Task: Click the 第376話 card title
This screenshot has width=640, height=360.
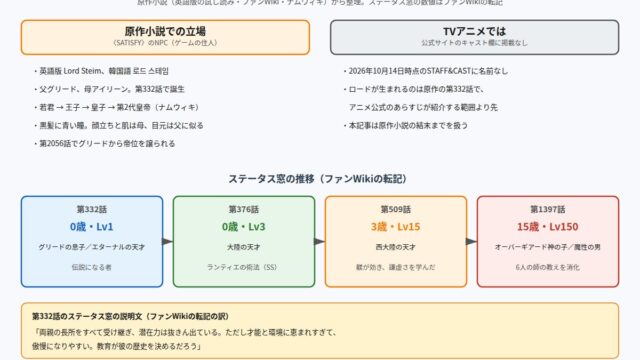Action: pos(244,209)
